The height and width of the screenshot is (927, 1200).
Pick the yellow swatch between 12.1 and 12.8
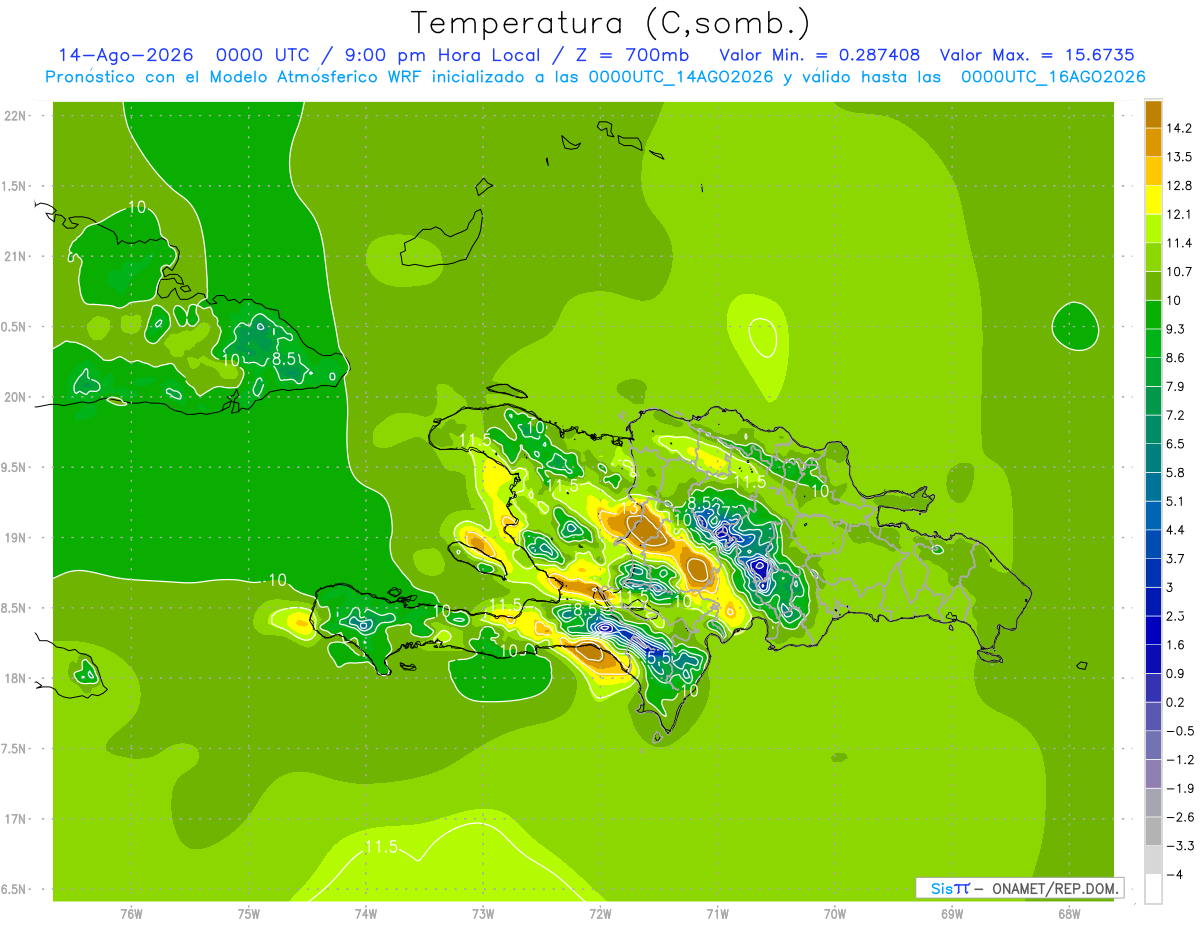[1153, 199]
